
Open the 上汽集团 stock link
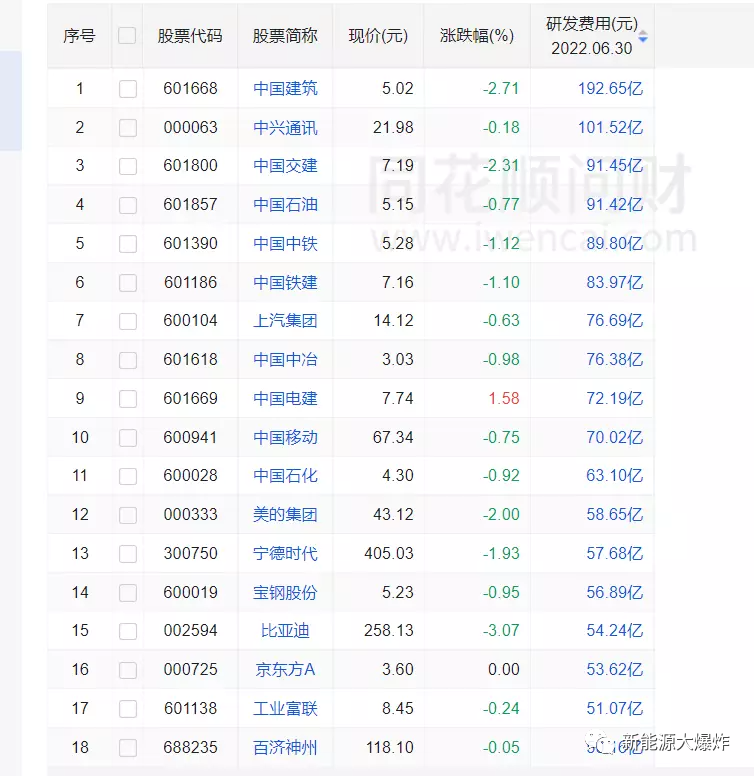285,321
